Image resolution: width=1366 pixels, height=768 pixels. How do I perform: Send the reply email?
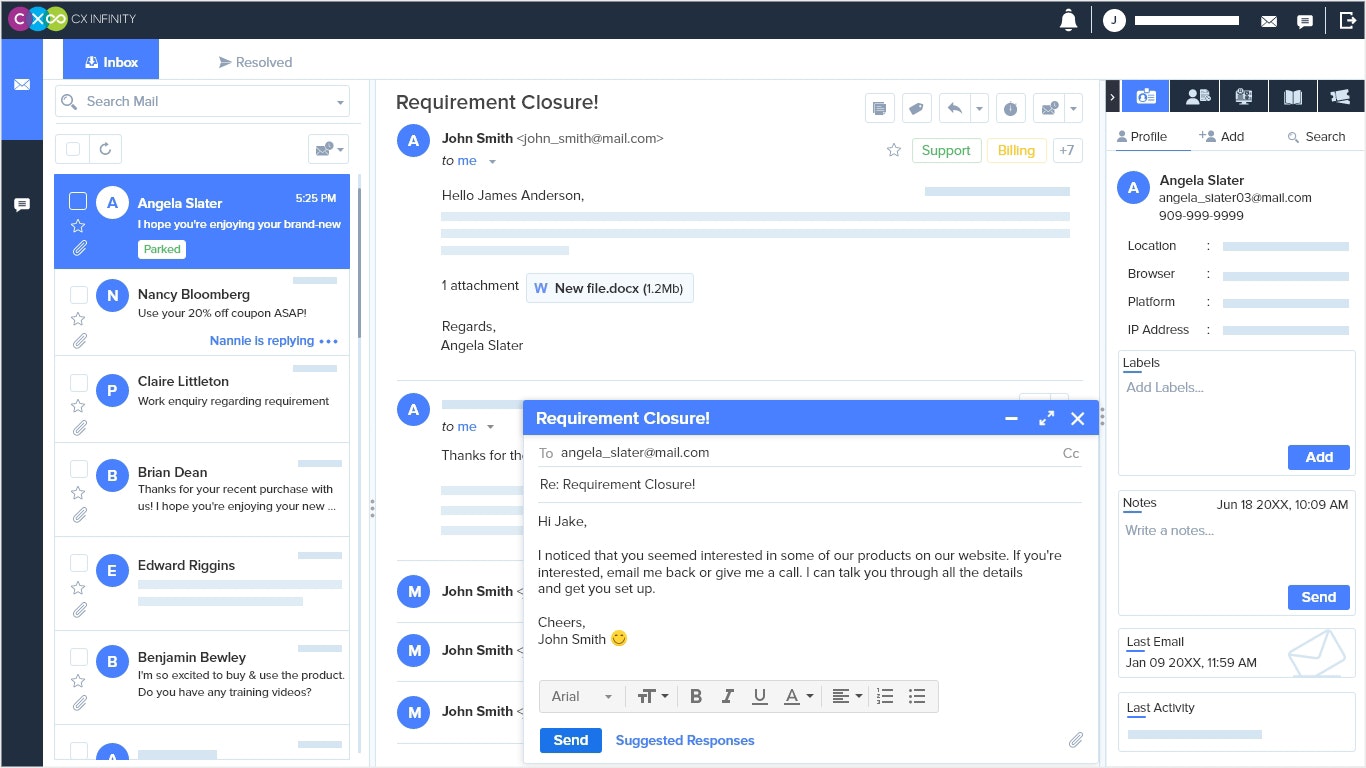pos(571,740)
